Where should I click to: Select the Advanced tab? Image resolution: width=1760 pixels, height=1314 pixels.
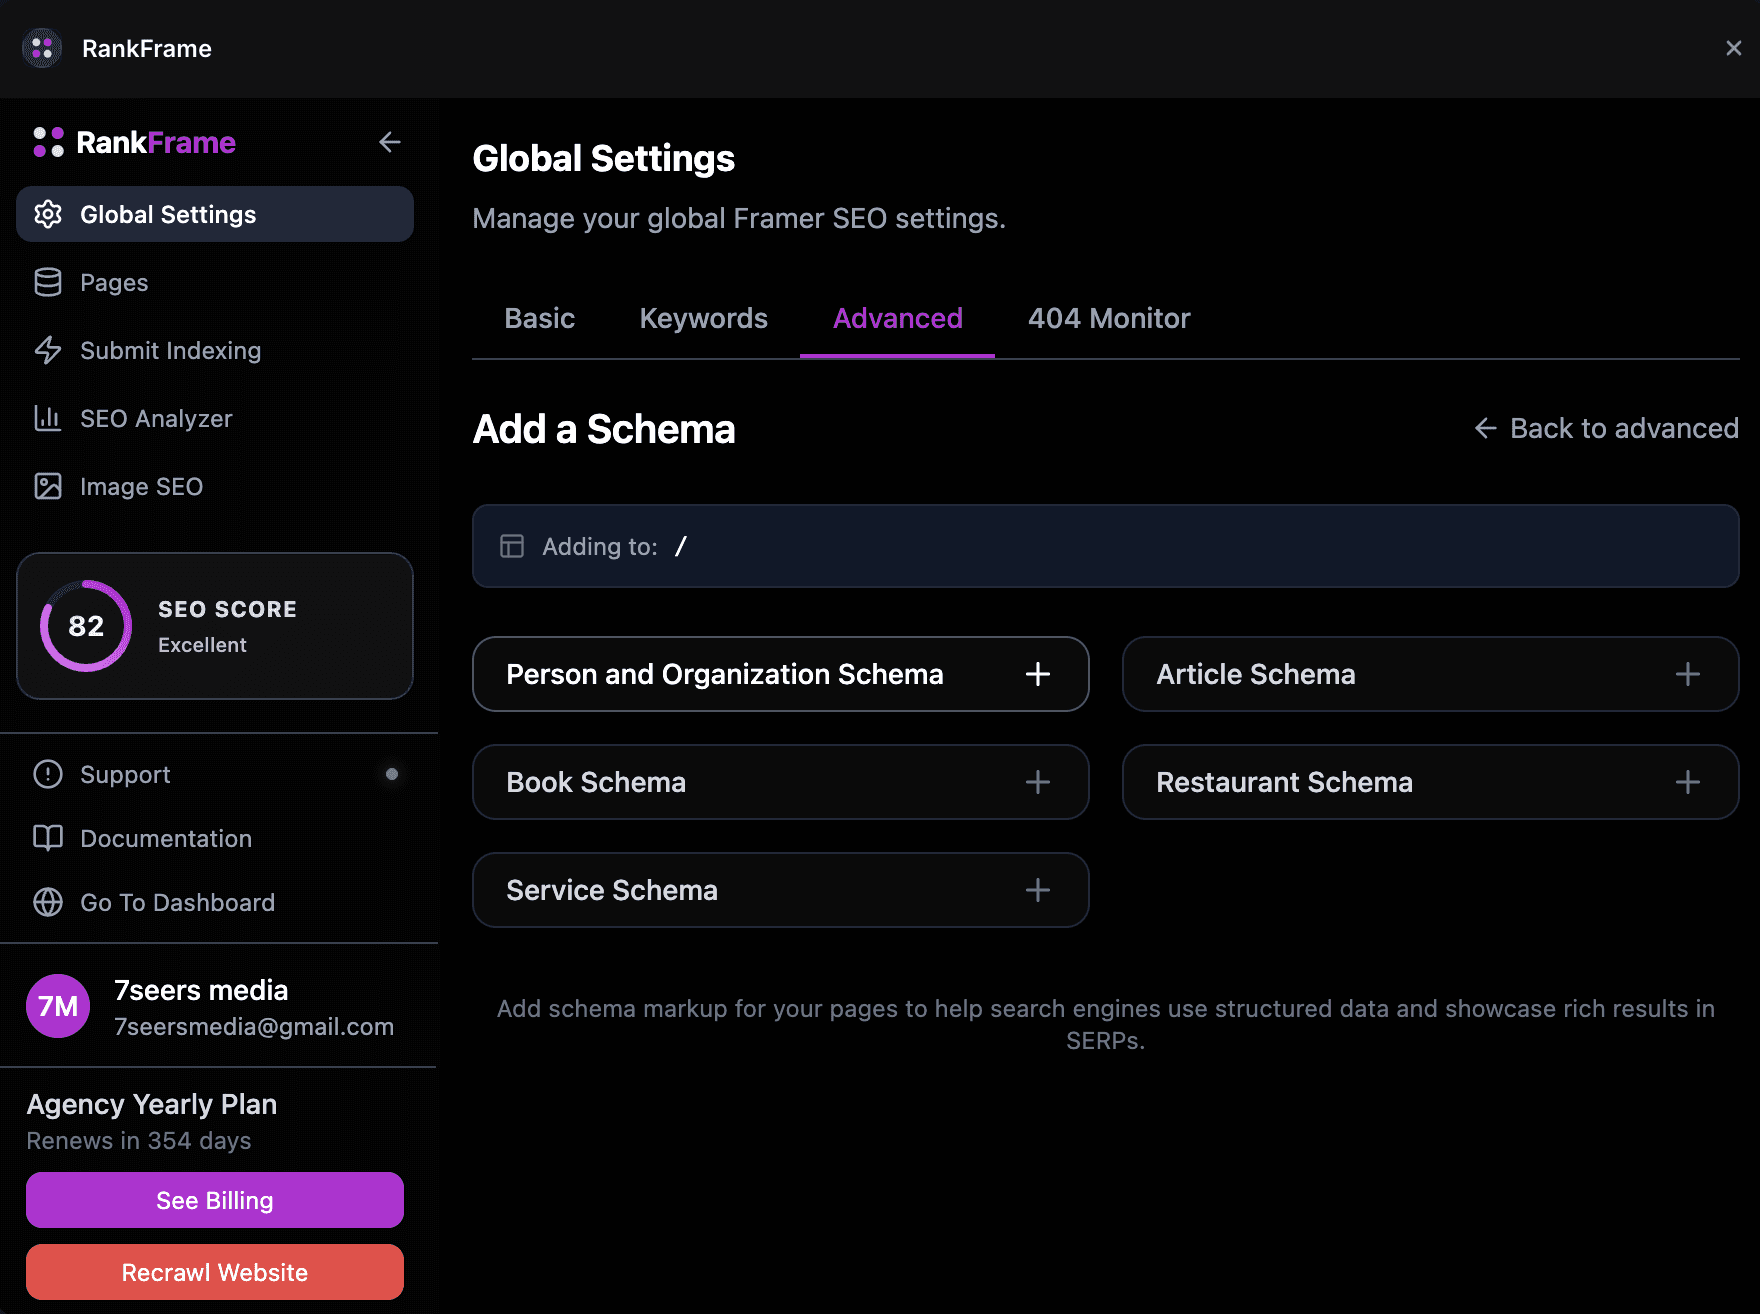[x=898, y=318]
